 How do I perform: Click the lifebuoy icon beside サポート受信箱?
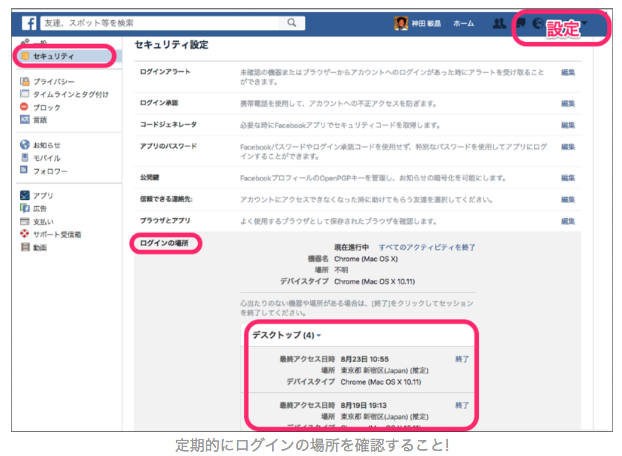point(25,234)
